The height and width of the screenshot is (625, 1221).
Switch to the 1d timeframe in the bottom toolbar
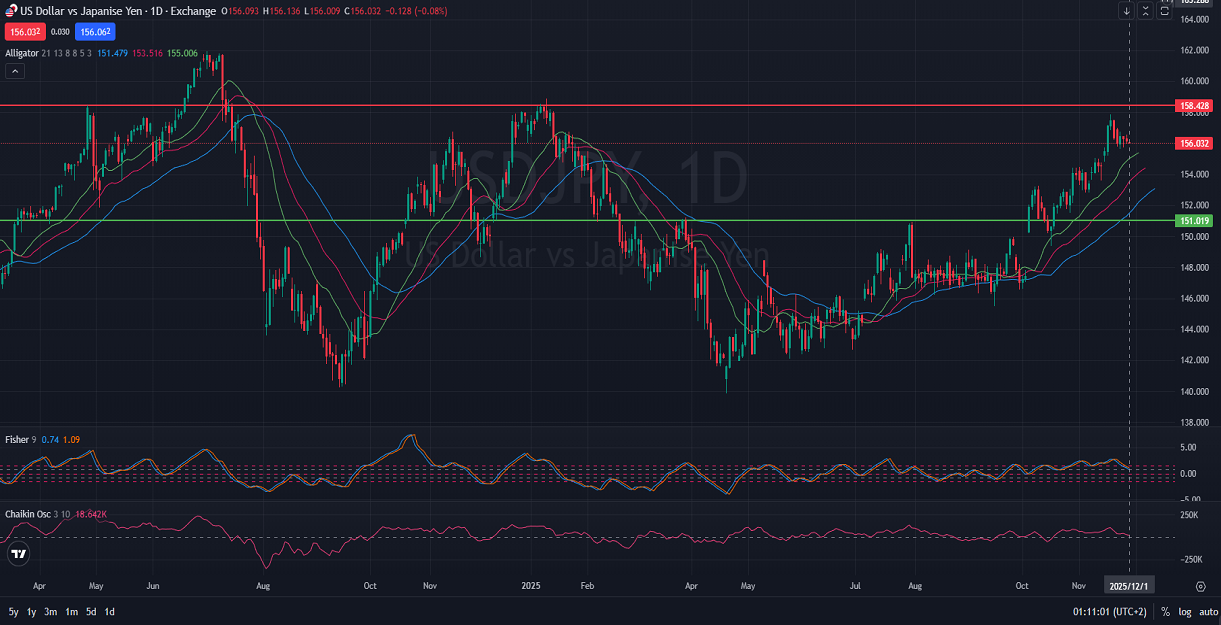point(110,610)
